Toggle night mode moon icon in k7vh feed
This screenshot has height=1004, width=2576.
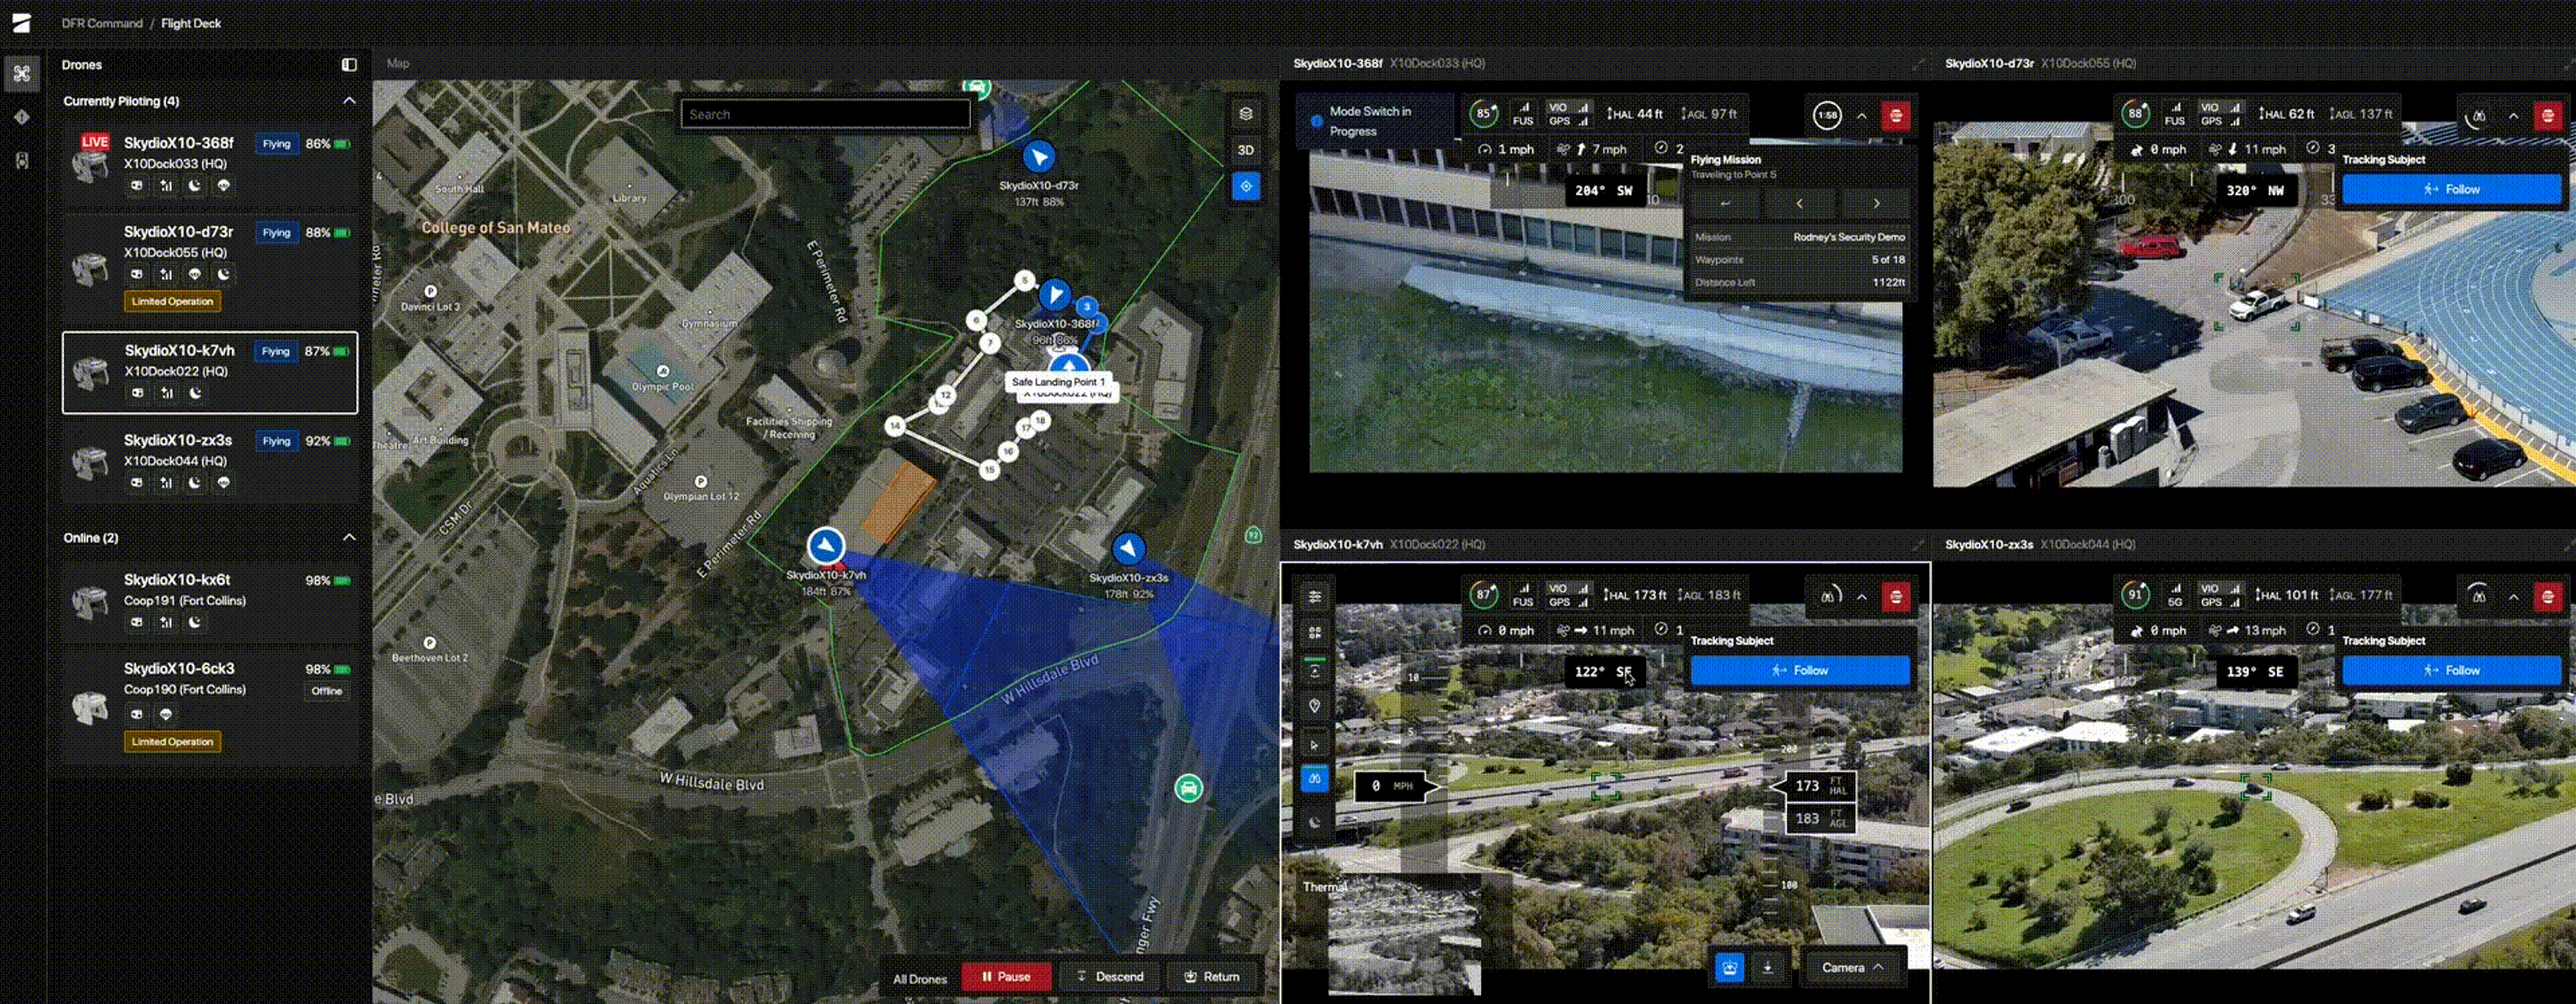1314,822
